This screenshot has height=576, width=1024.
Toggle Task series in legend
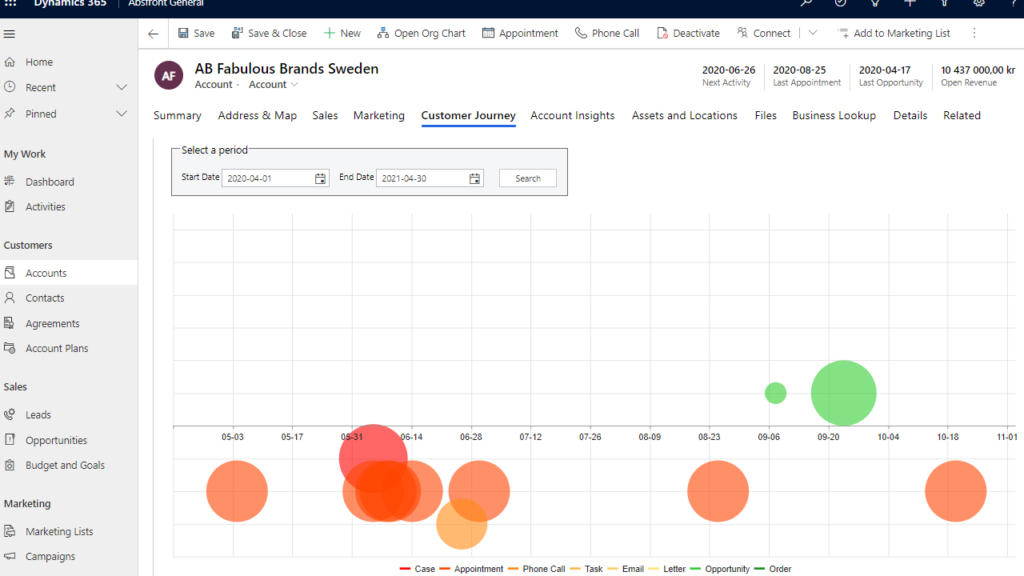[586, 569]
